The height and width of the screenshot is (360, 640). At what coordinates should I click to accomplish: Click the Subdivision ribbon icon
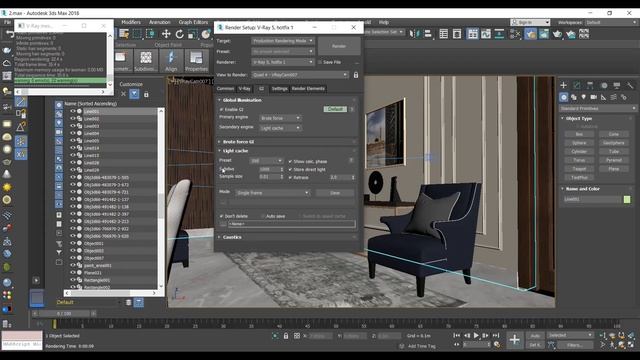click(x=146, y=61)
